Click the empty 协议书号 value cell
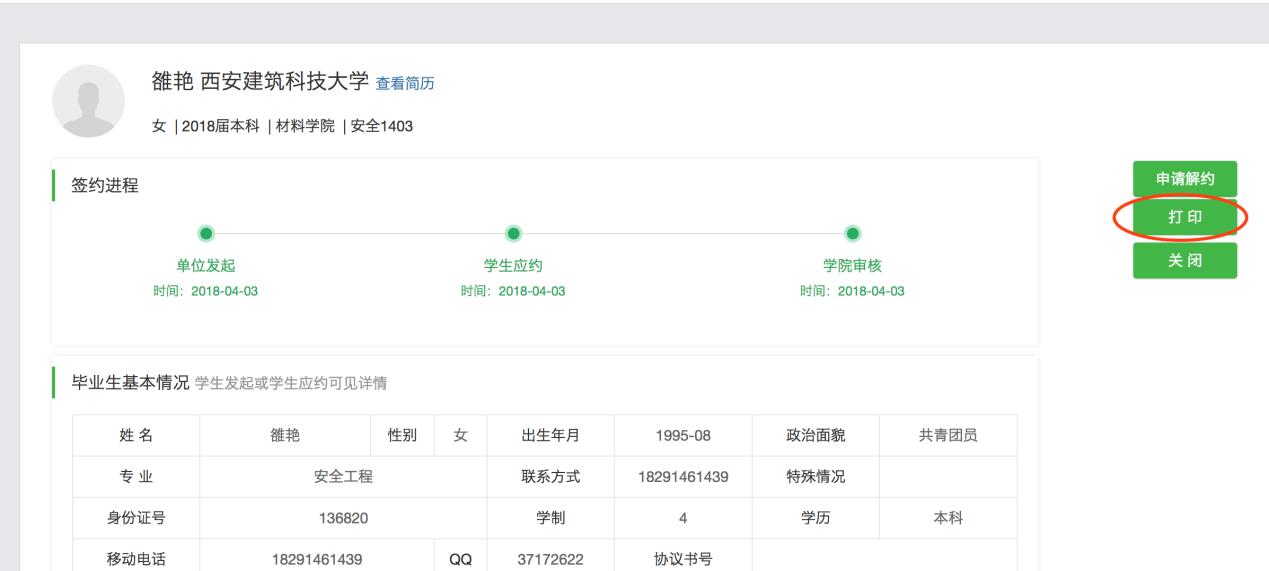1269x571 pixels. 884,560
